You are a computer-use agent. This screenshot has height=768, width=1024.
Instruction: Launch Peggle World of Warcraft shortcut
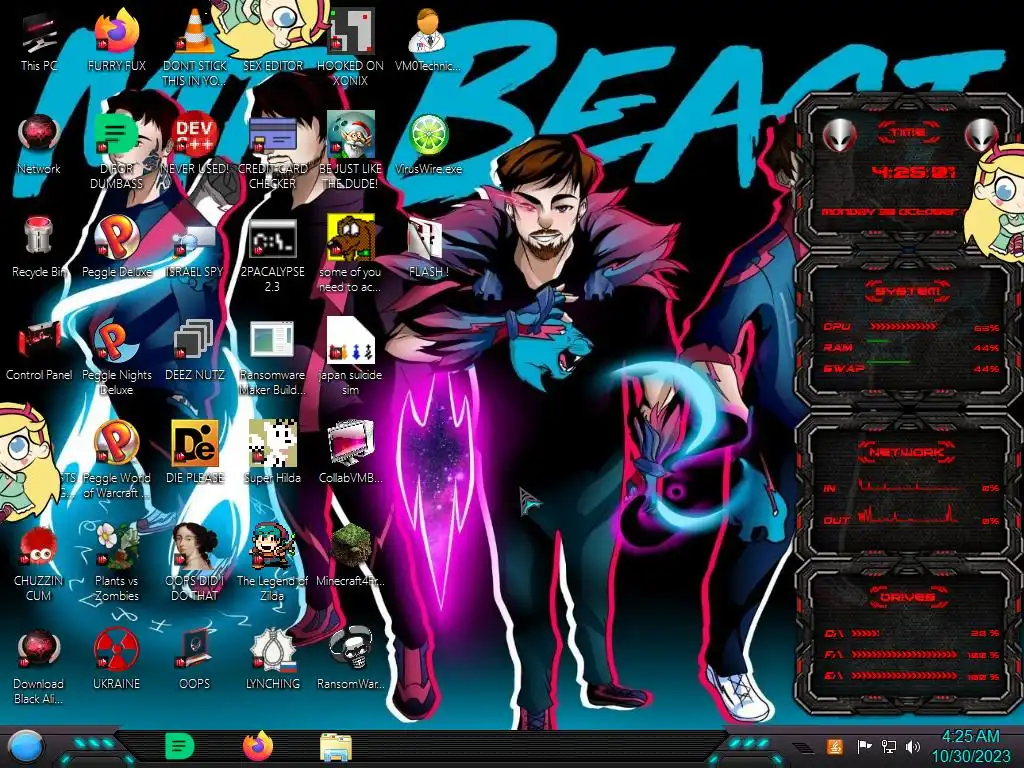pos(116,460)
